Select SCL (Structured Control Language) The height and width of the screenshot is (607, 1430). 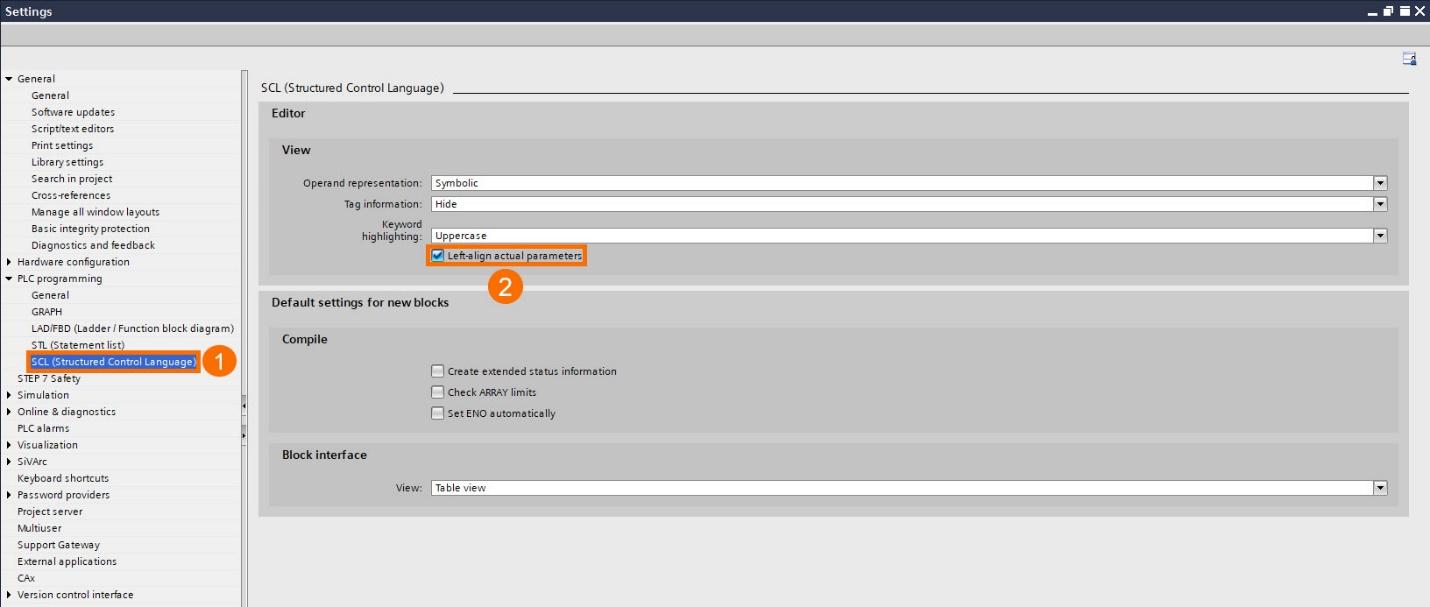(113, 362)
